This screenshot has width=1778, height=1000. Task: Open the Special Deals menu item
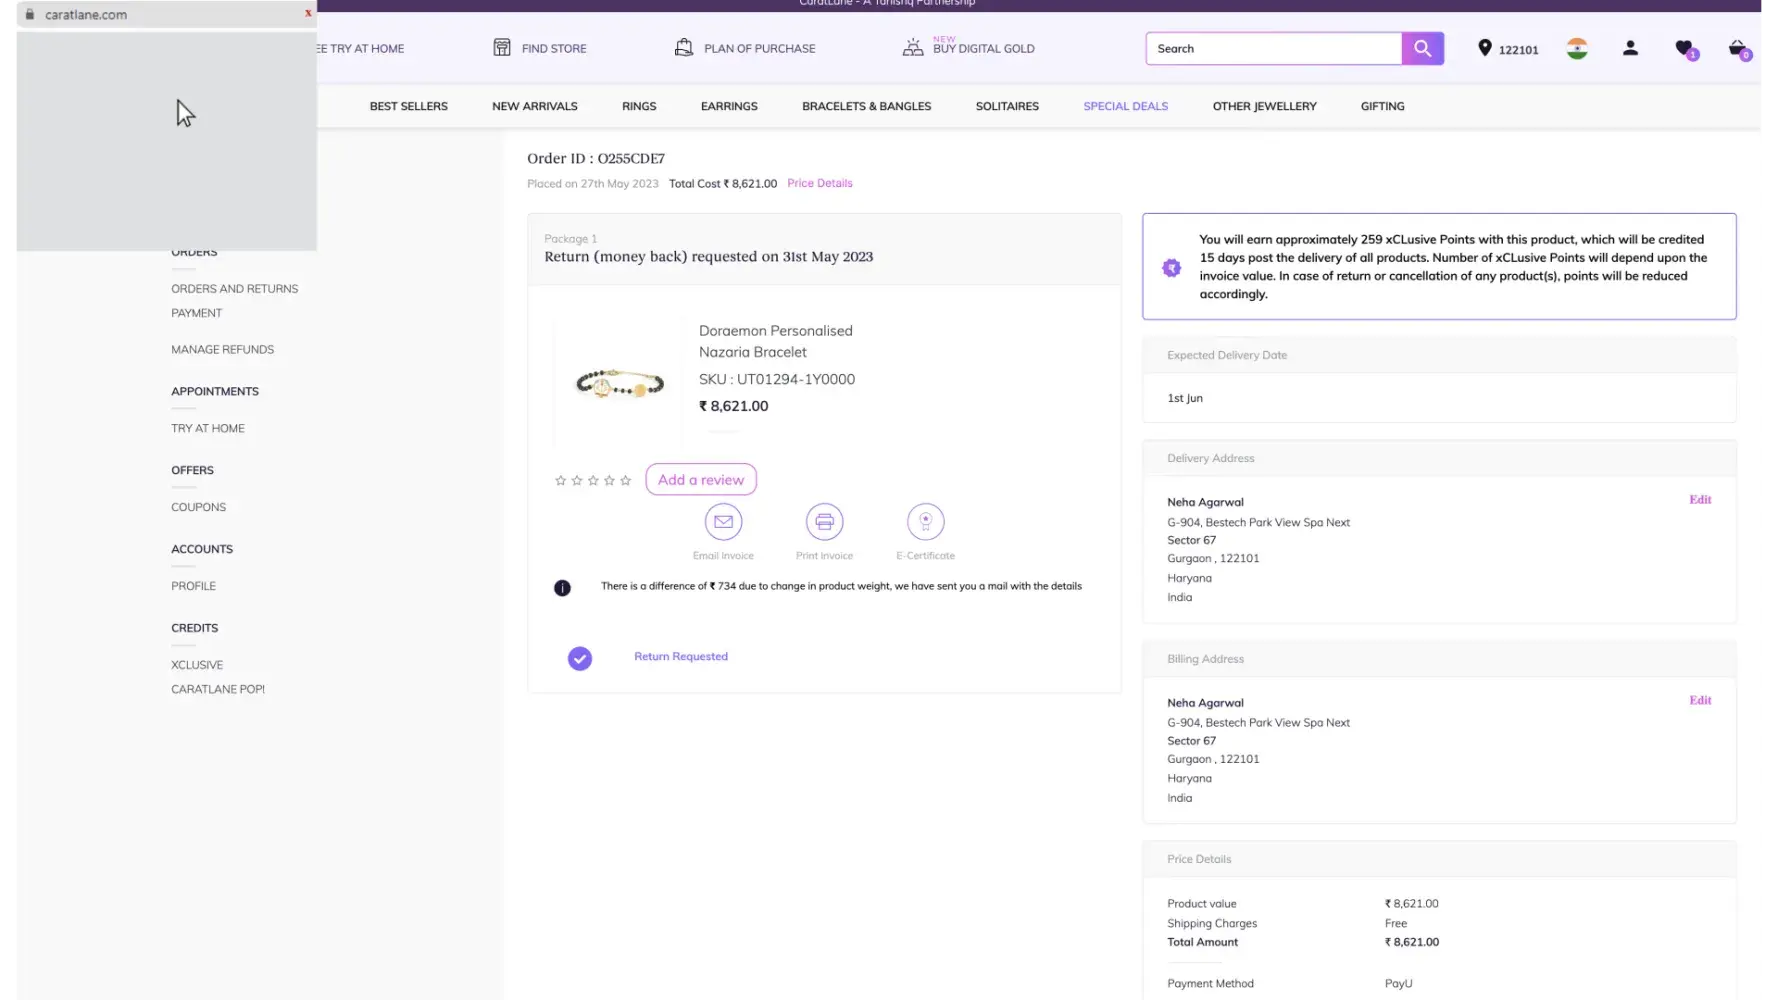pos(1125,106)
